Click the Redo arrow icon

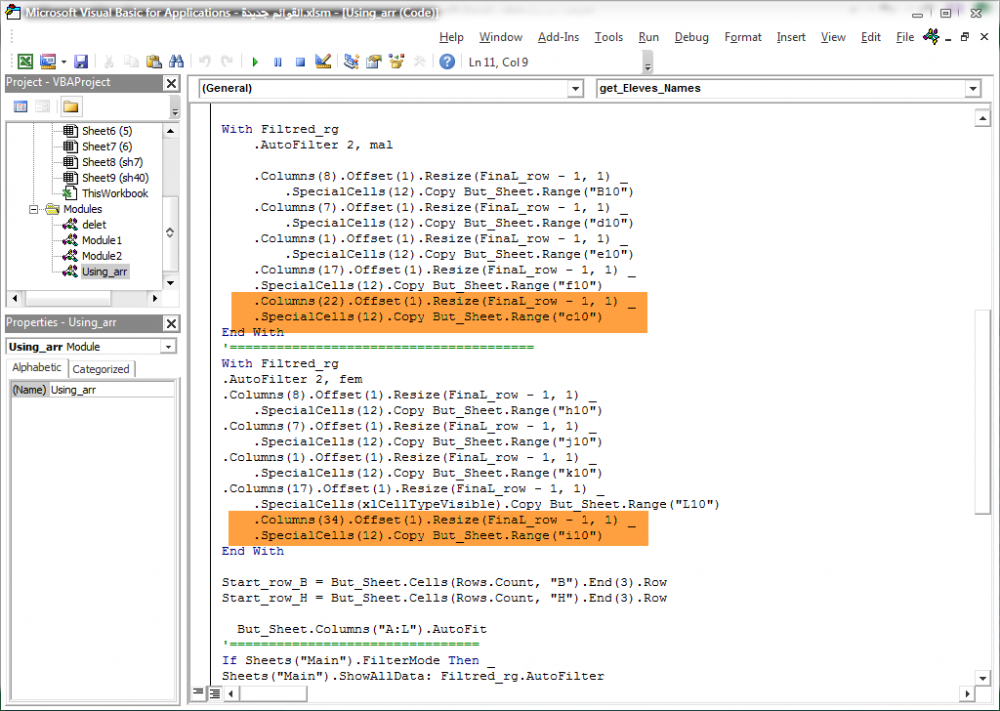point(226,62)
